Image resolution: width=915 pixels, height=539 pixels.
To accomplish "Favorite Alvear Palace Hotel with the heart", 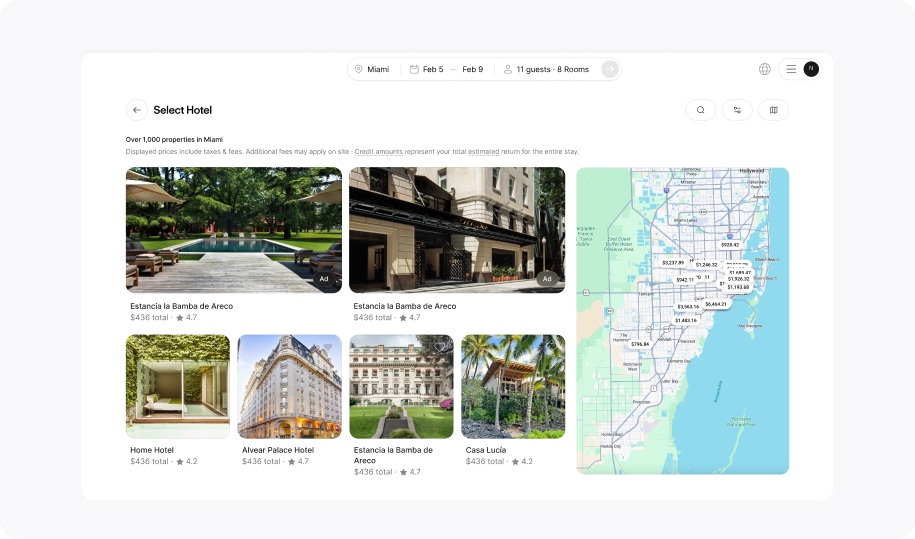I will [328, 347].
